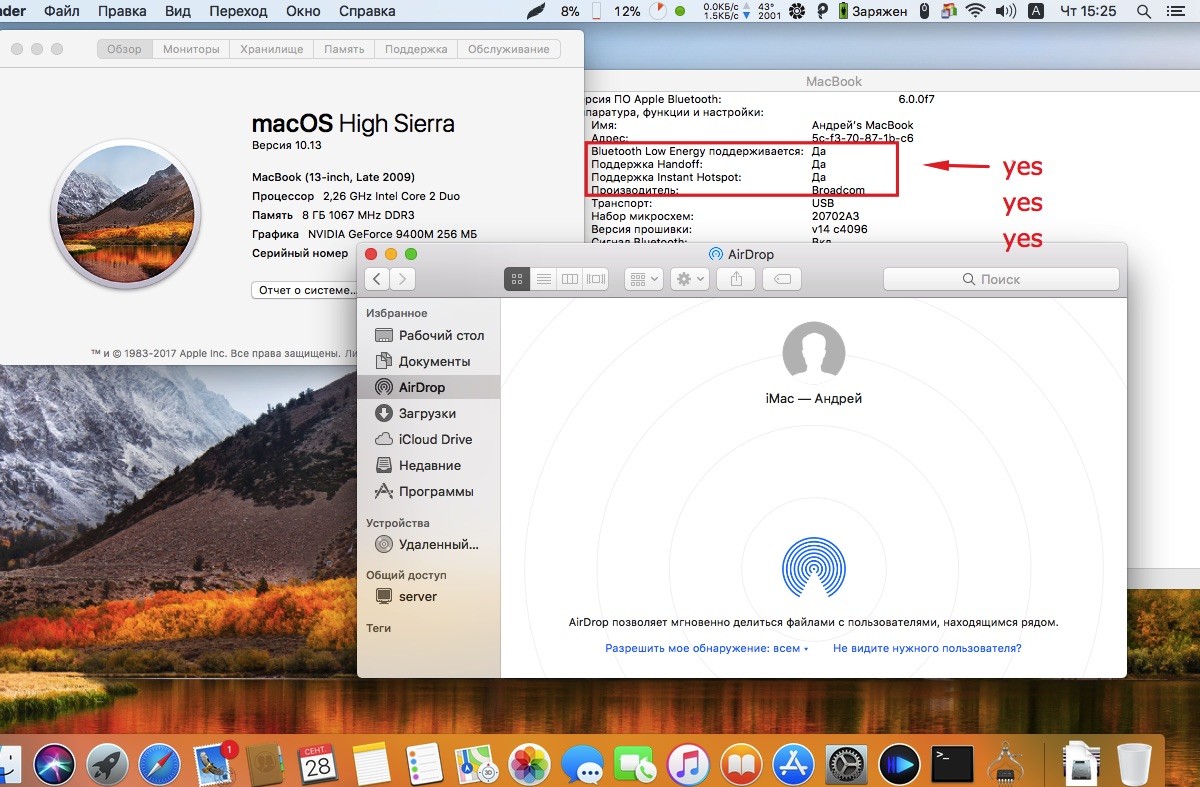Switch Finder to column view

pyautogui.click(x=570, y=279)
